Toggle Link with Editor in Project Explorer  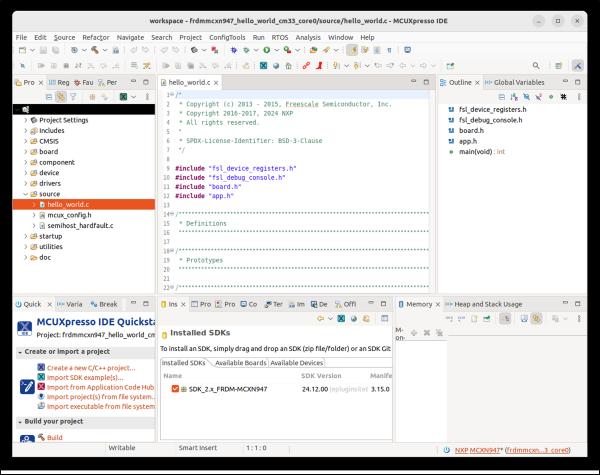pyautogui.click(x=62, y=97)
